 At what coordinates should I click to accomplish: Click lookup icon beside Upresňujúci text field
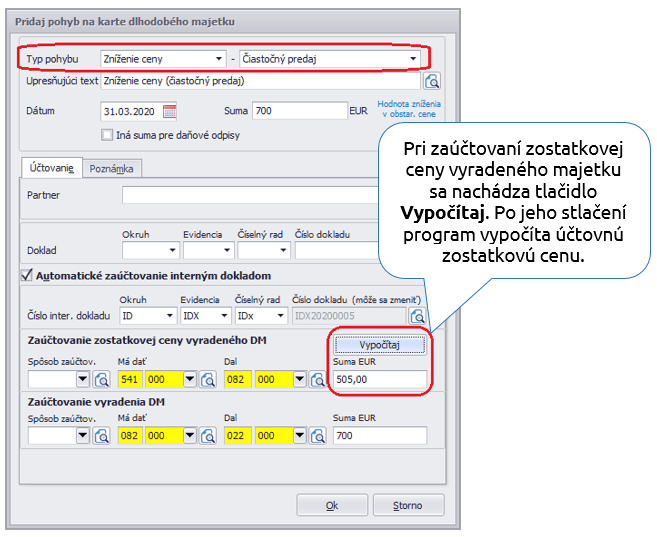[x=433, y=82]
